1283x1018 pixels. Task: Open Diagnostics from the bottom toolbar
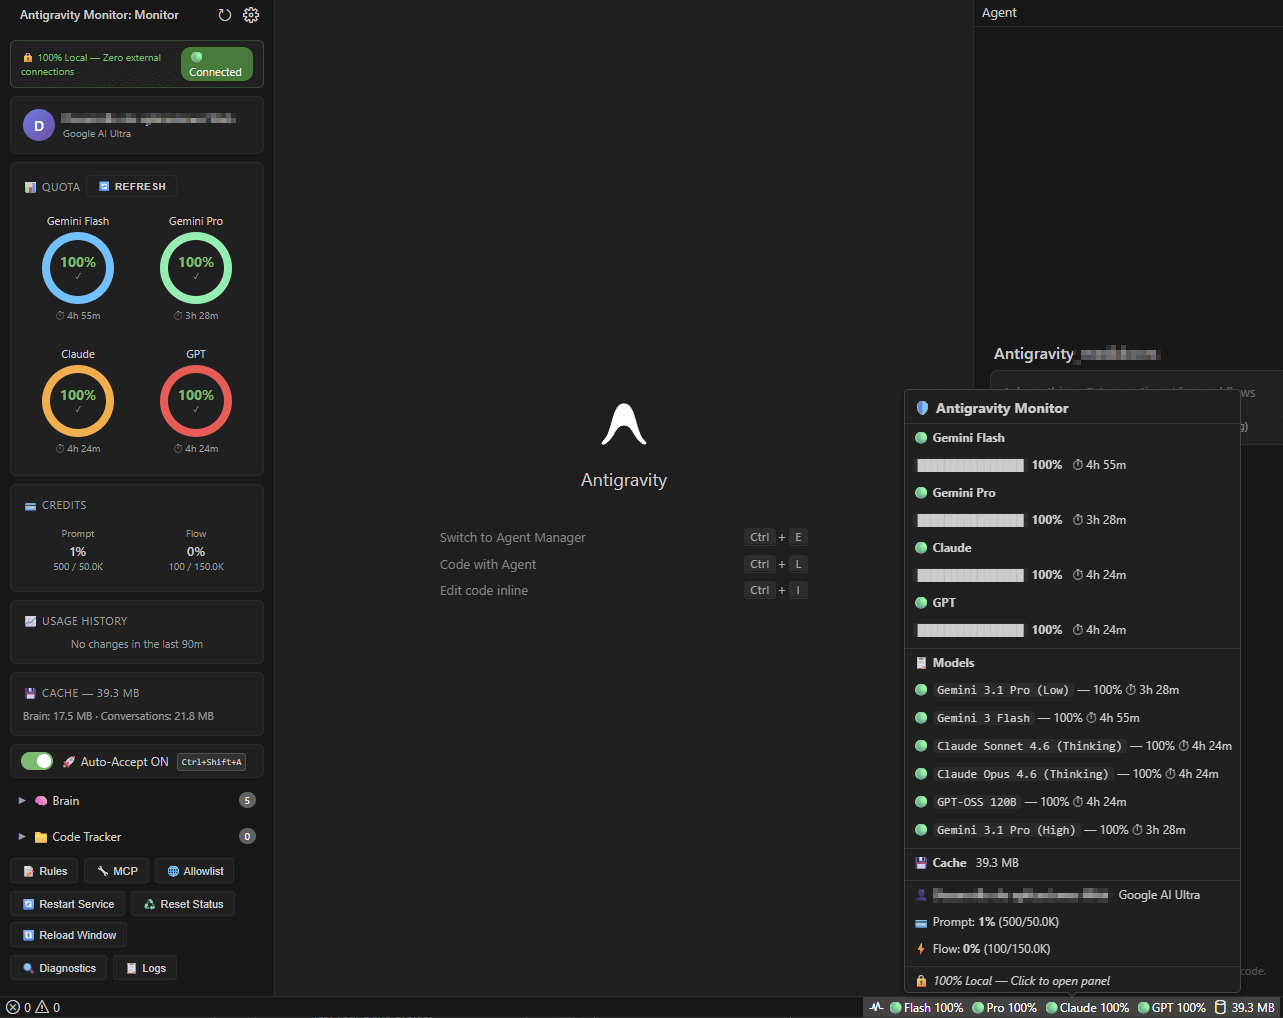[57, 968]
